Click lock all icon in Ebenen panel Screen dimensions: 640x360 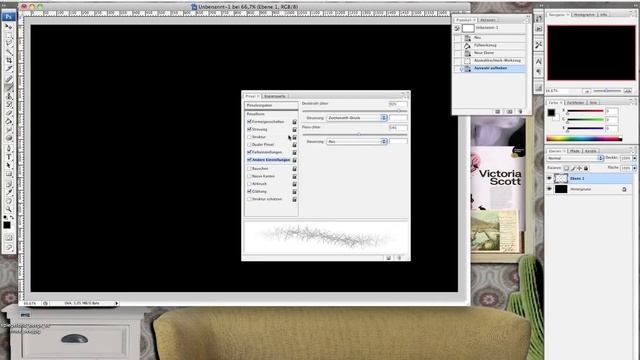(586, 168)
